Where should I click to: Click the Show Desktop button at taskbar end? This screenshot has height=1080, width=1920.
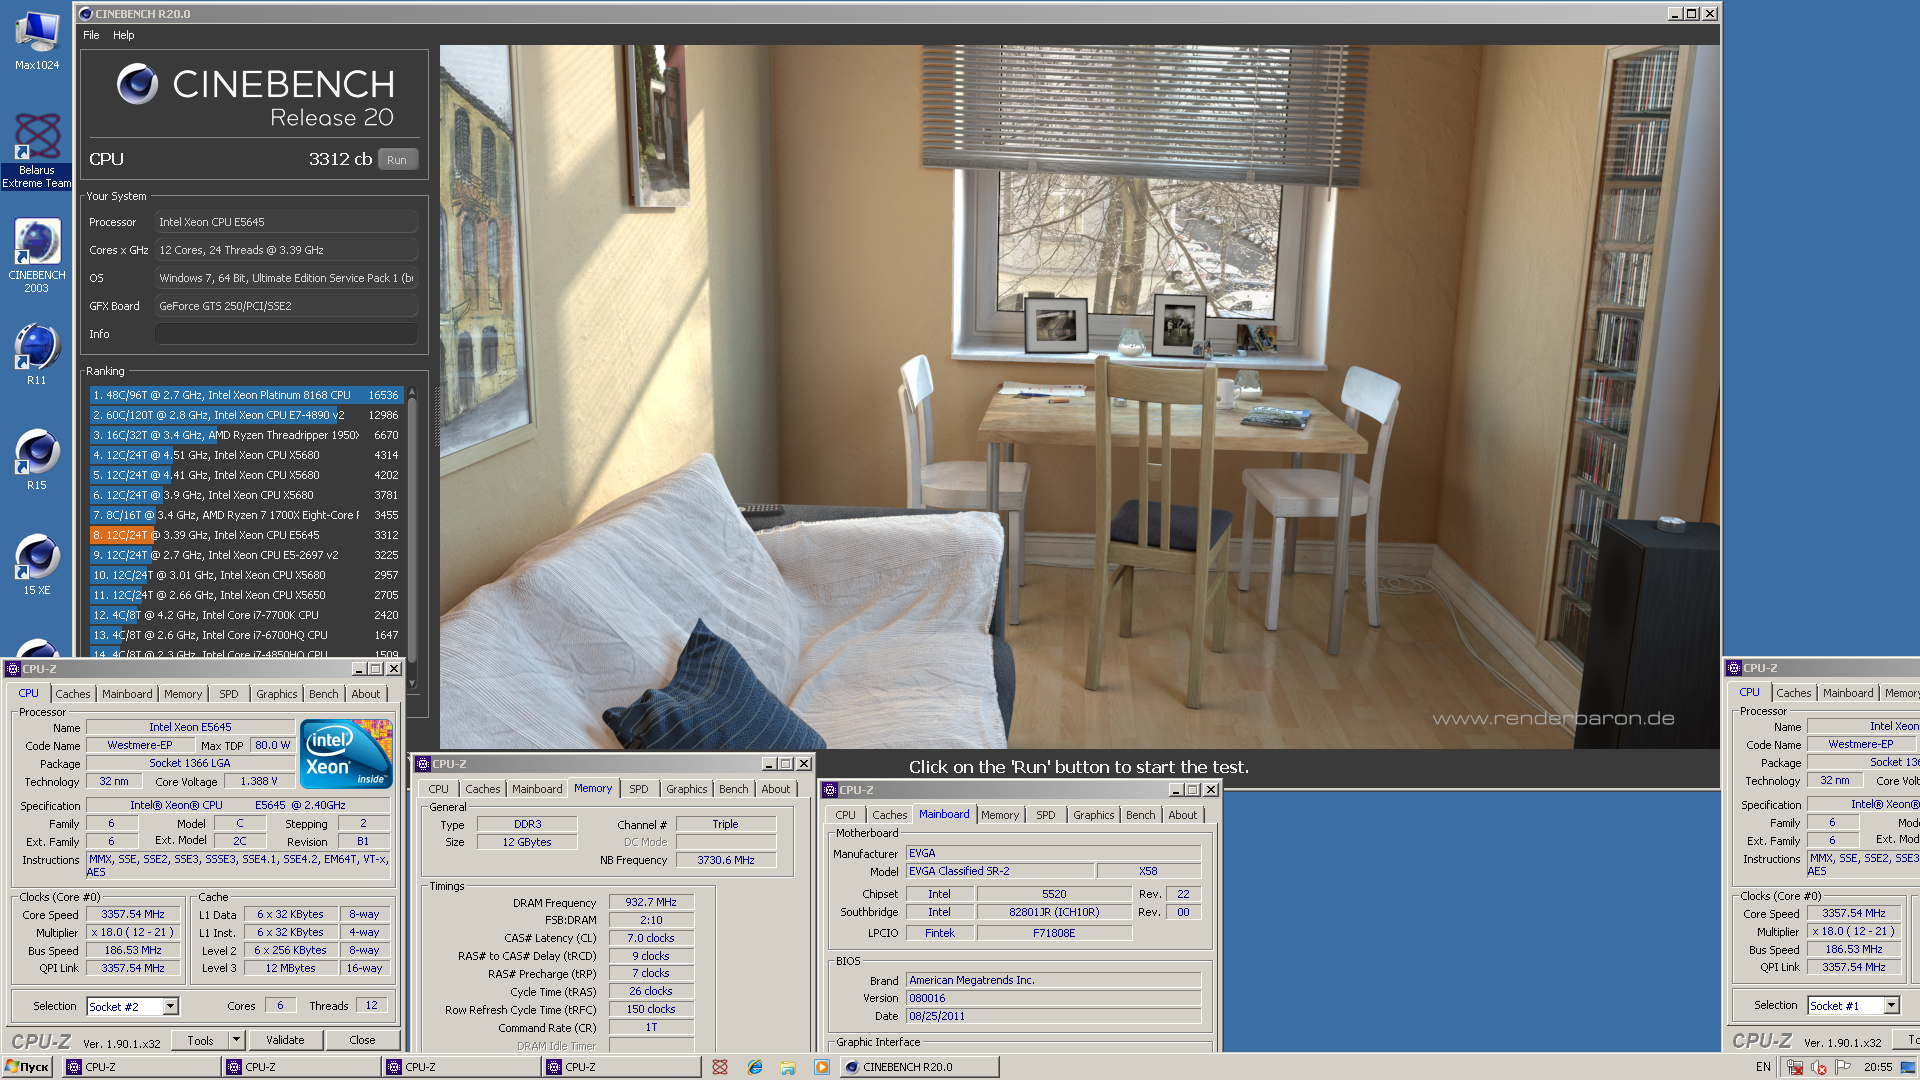pos(1908,1067)
